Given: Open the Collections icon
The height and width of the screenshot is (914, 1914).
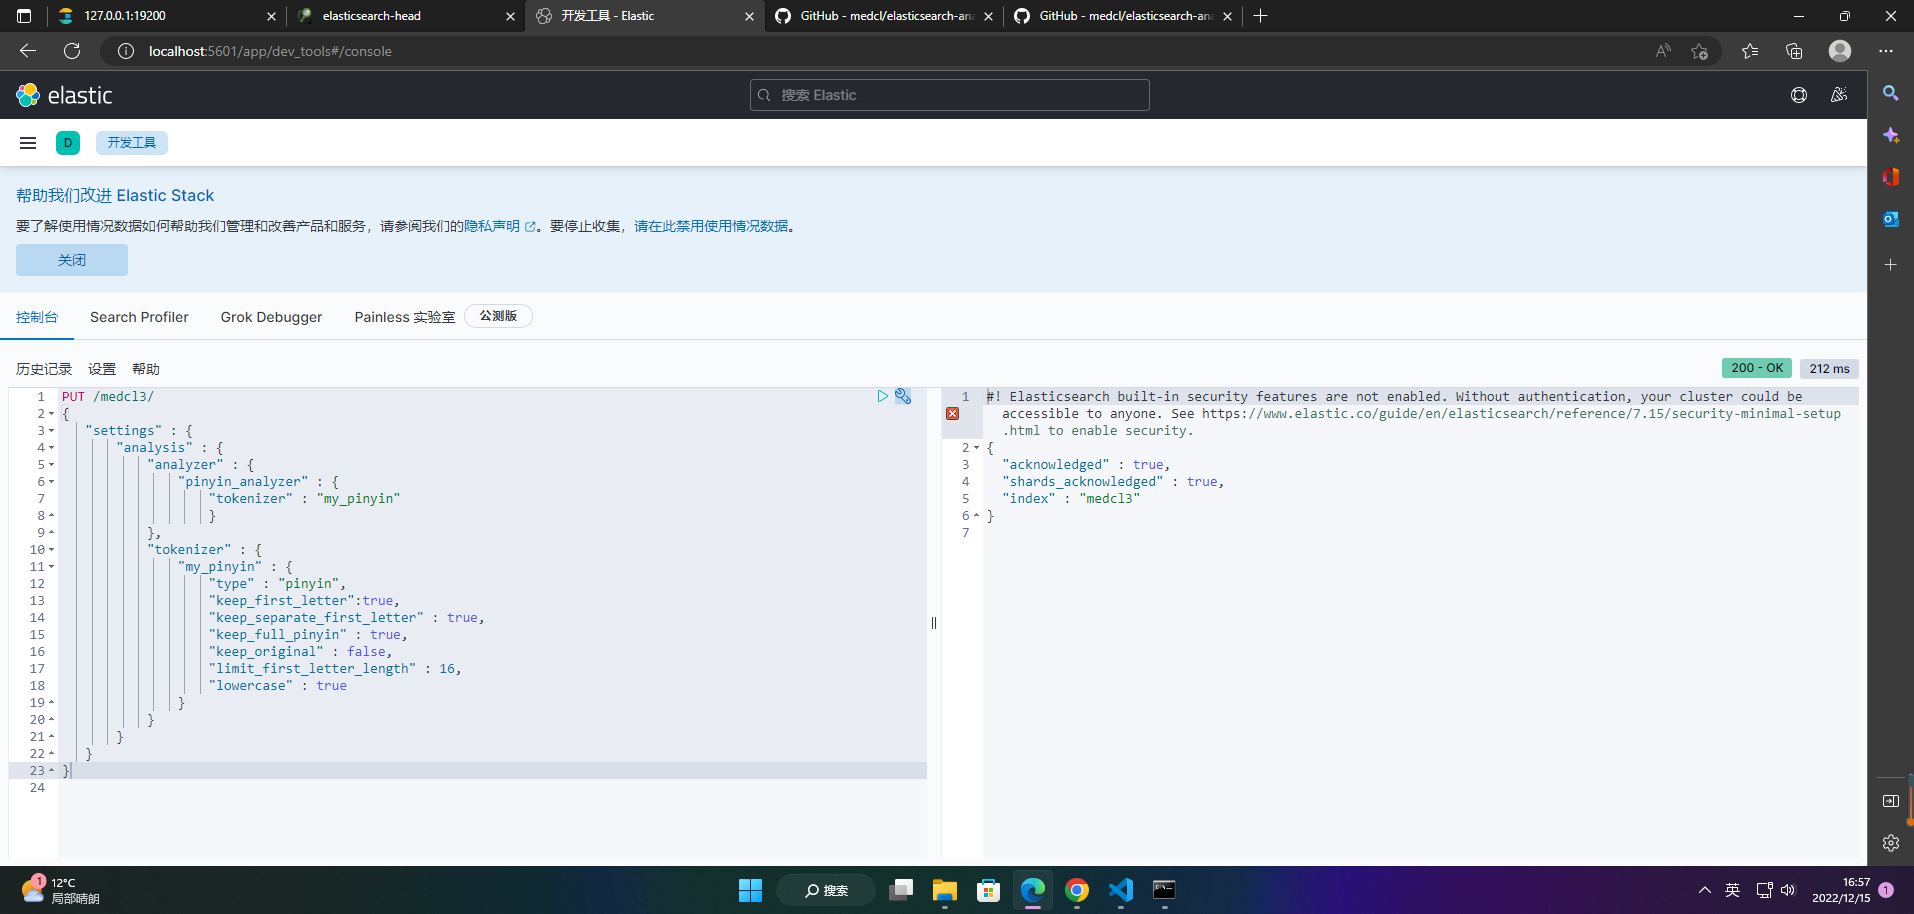Looking at the screenshot, I should point(1794,51).
